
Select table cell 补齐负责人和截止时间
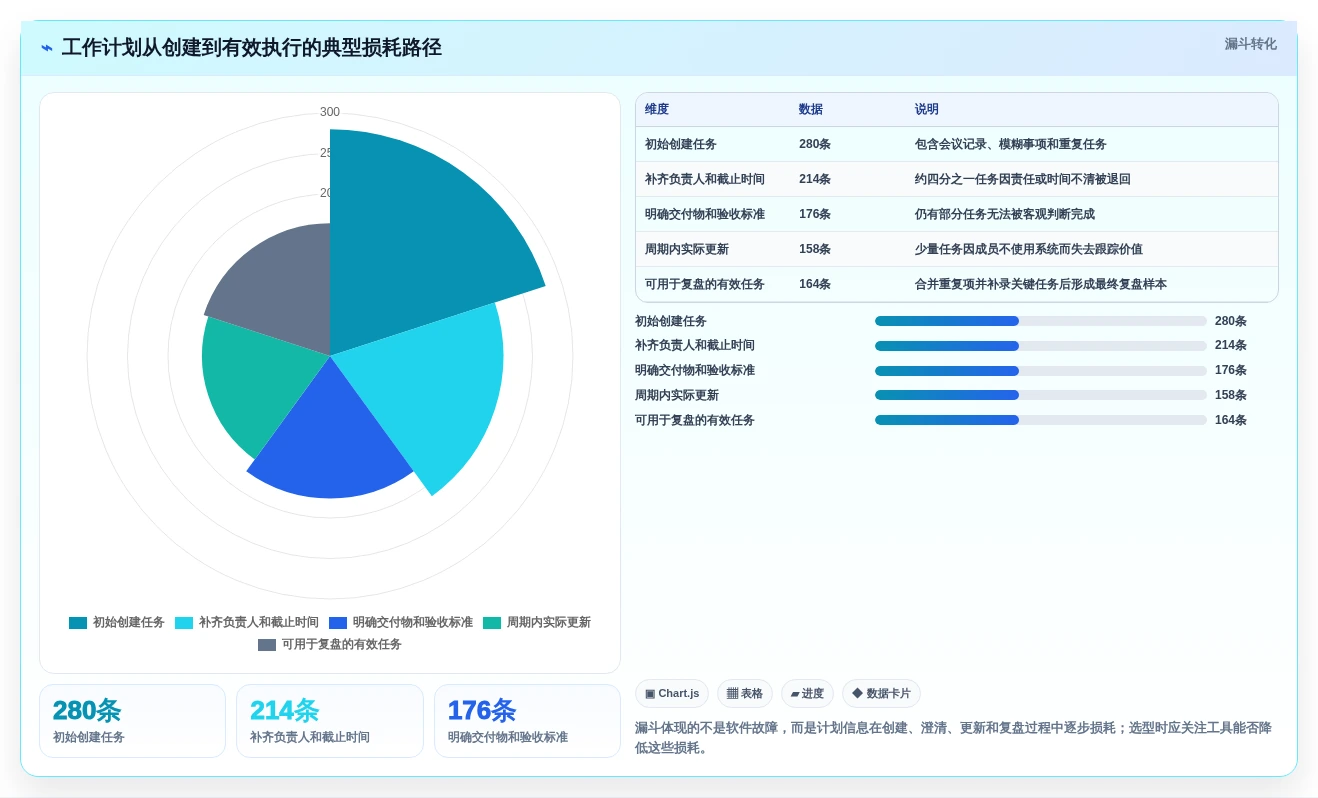[x=705, y=180]
